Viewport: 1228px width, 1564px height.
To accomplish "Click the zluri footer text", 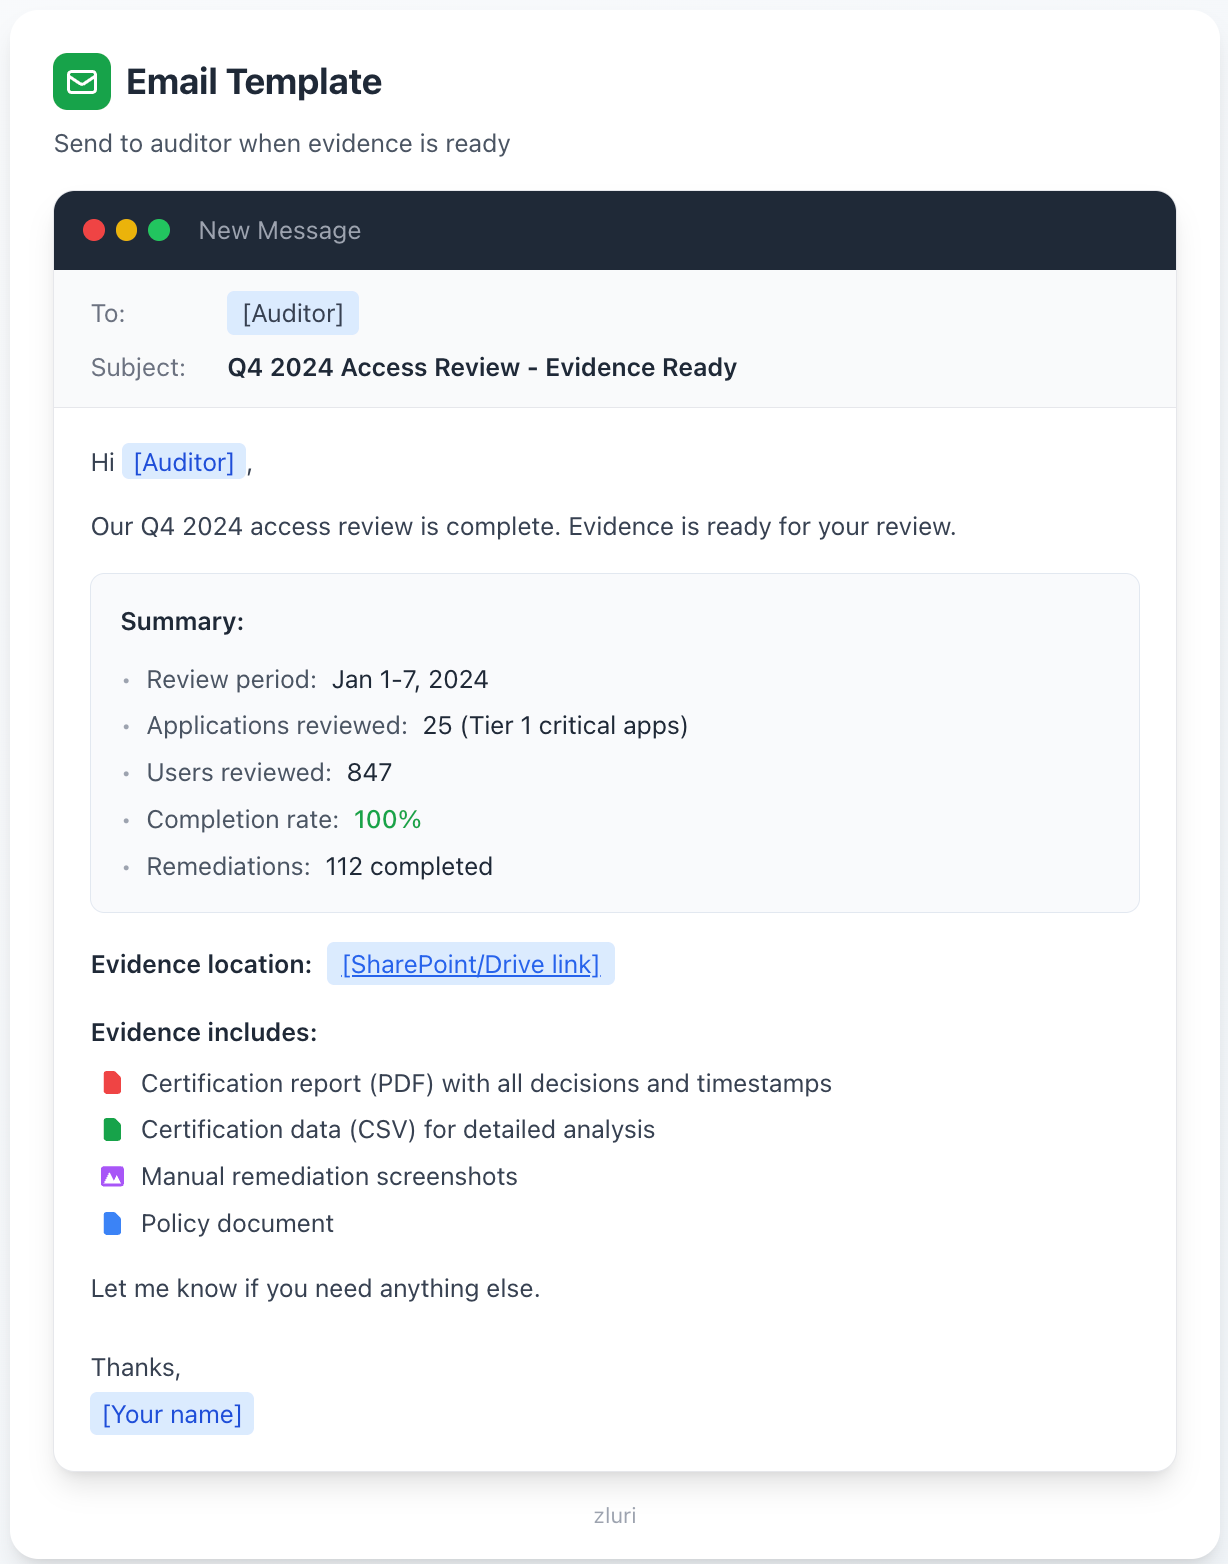I will (x=615, y=1515).
